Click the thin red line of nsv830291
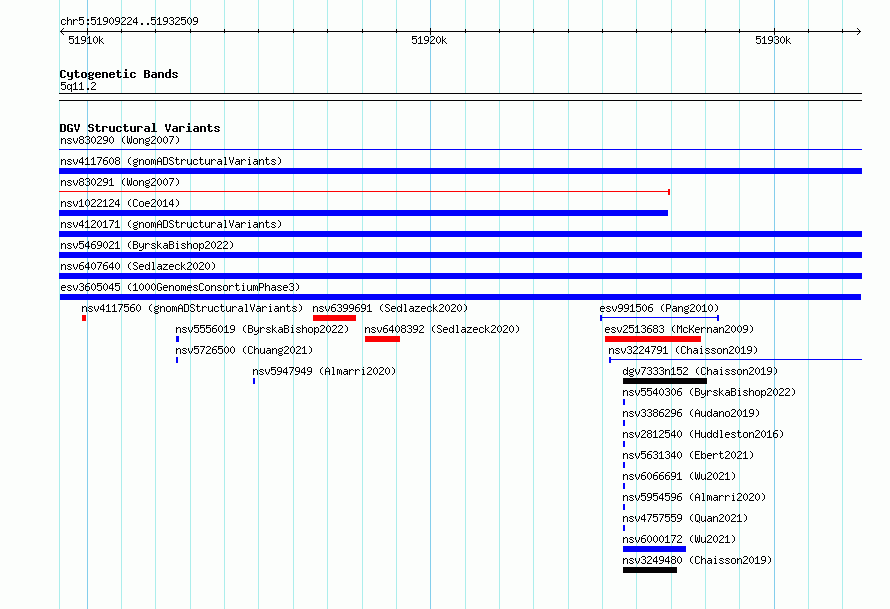890x609 pixels. point(364,192)
